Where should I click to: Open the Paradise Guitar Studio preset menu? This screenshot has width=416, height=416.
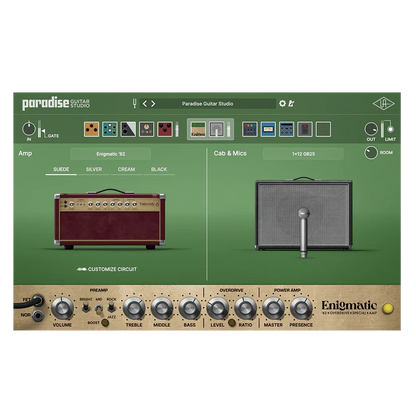coord(208,104)
